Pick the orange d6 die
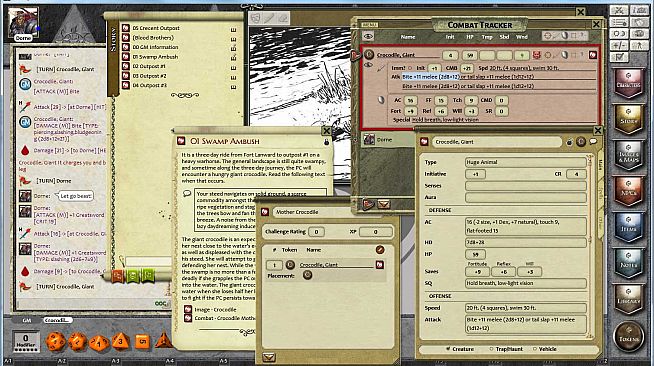The height and width of the screenshot is (366, 654). [x=142, y=341]
